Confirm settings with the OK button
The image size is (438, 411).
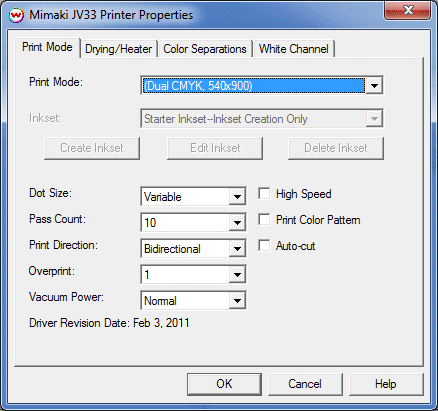click(224, 384)
